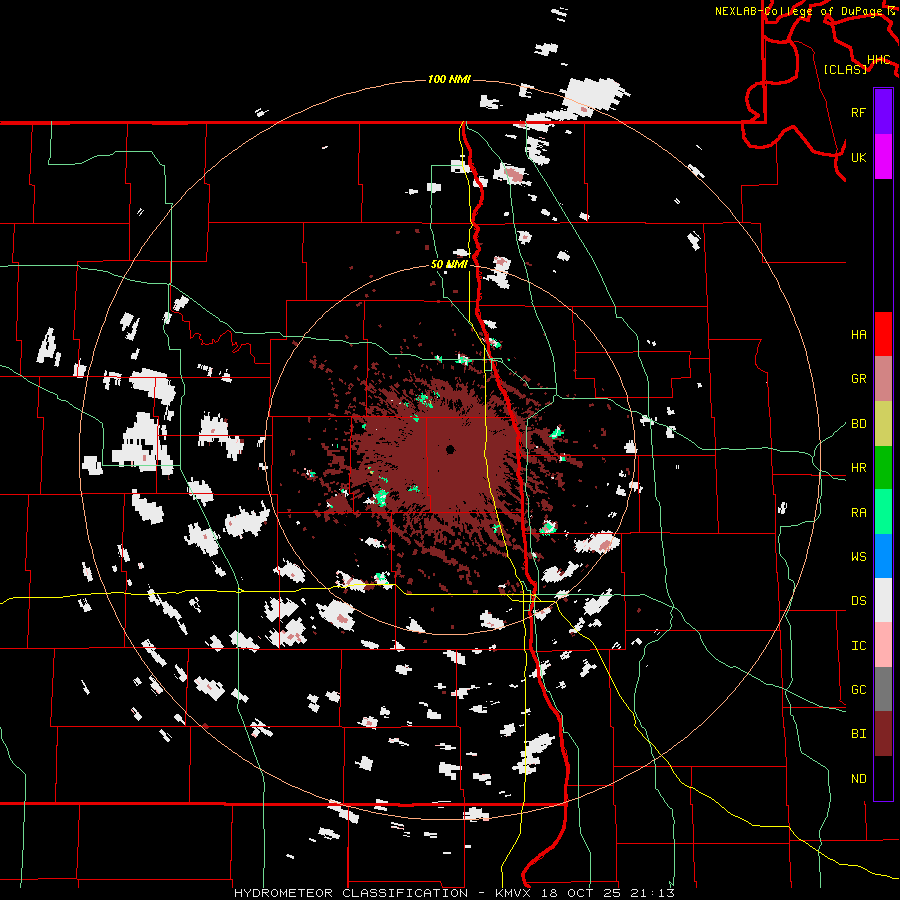Click the [CLAS] label
This screenshot has height=900, width=900.
pos(845,69)
